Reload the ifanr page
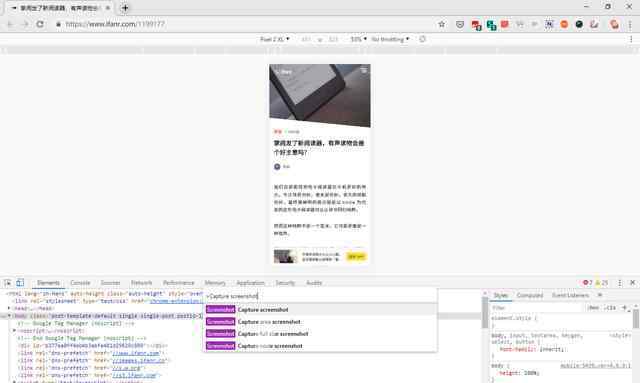This screenshot has height=383, width=640. pos(40,24)
